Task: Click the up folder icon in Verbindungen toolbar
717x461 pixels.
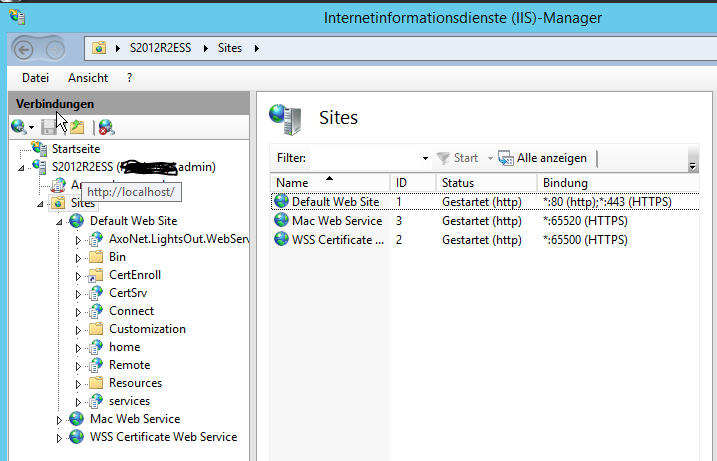Action: [77, 127]
